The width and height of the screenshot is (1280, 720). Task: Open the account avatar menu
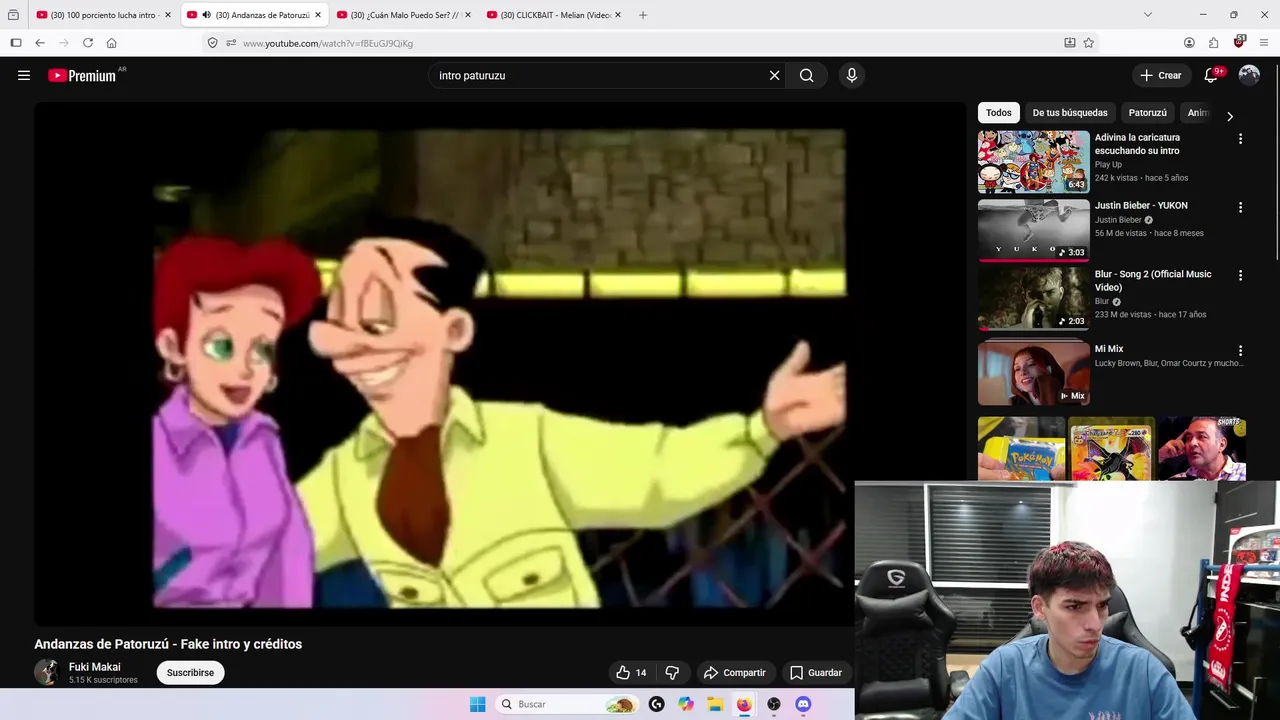pos(1249,75)
